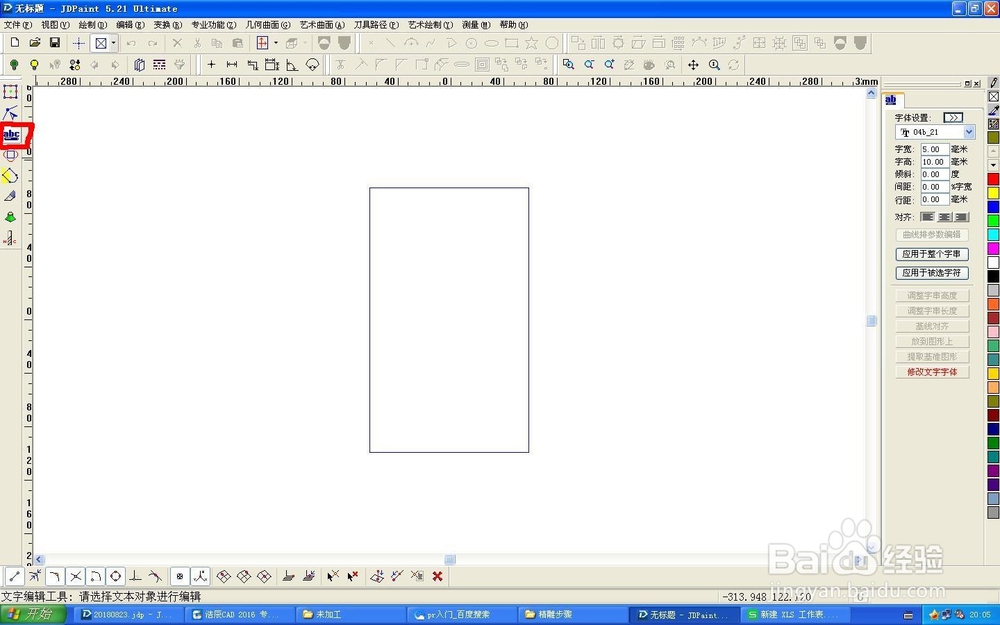Save the drawing with the floppy disk icon
Image resolution: width=1000 pixels, height=625 pixels.
[x=55, y=43]
